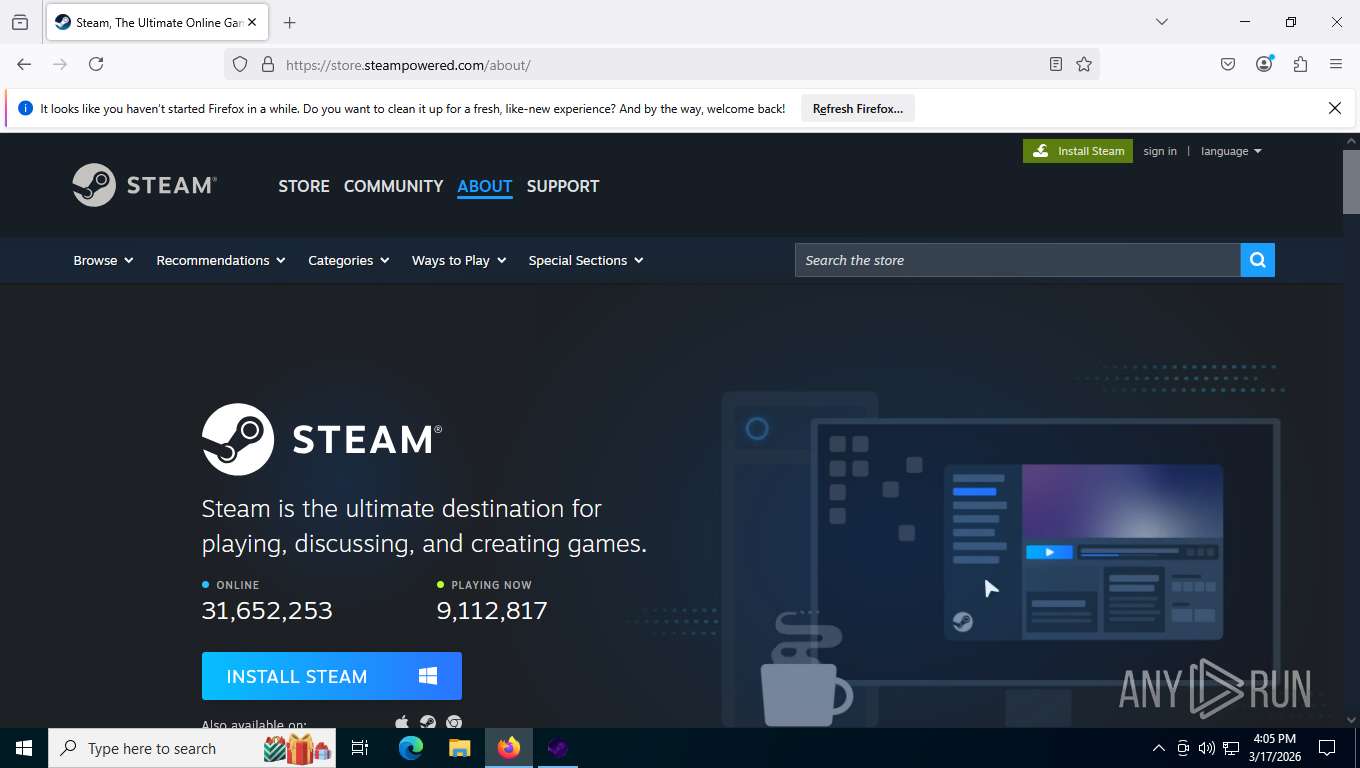This screenshot has width=1360, height=768.
Task: Open the volume speaker tray icon
Action: pyautogui.click(x=1207, y=748)
